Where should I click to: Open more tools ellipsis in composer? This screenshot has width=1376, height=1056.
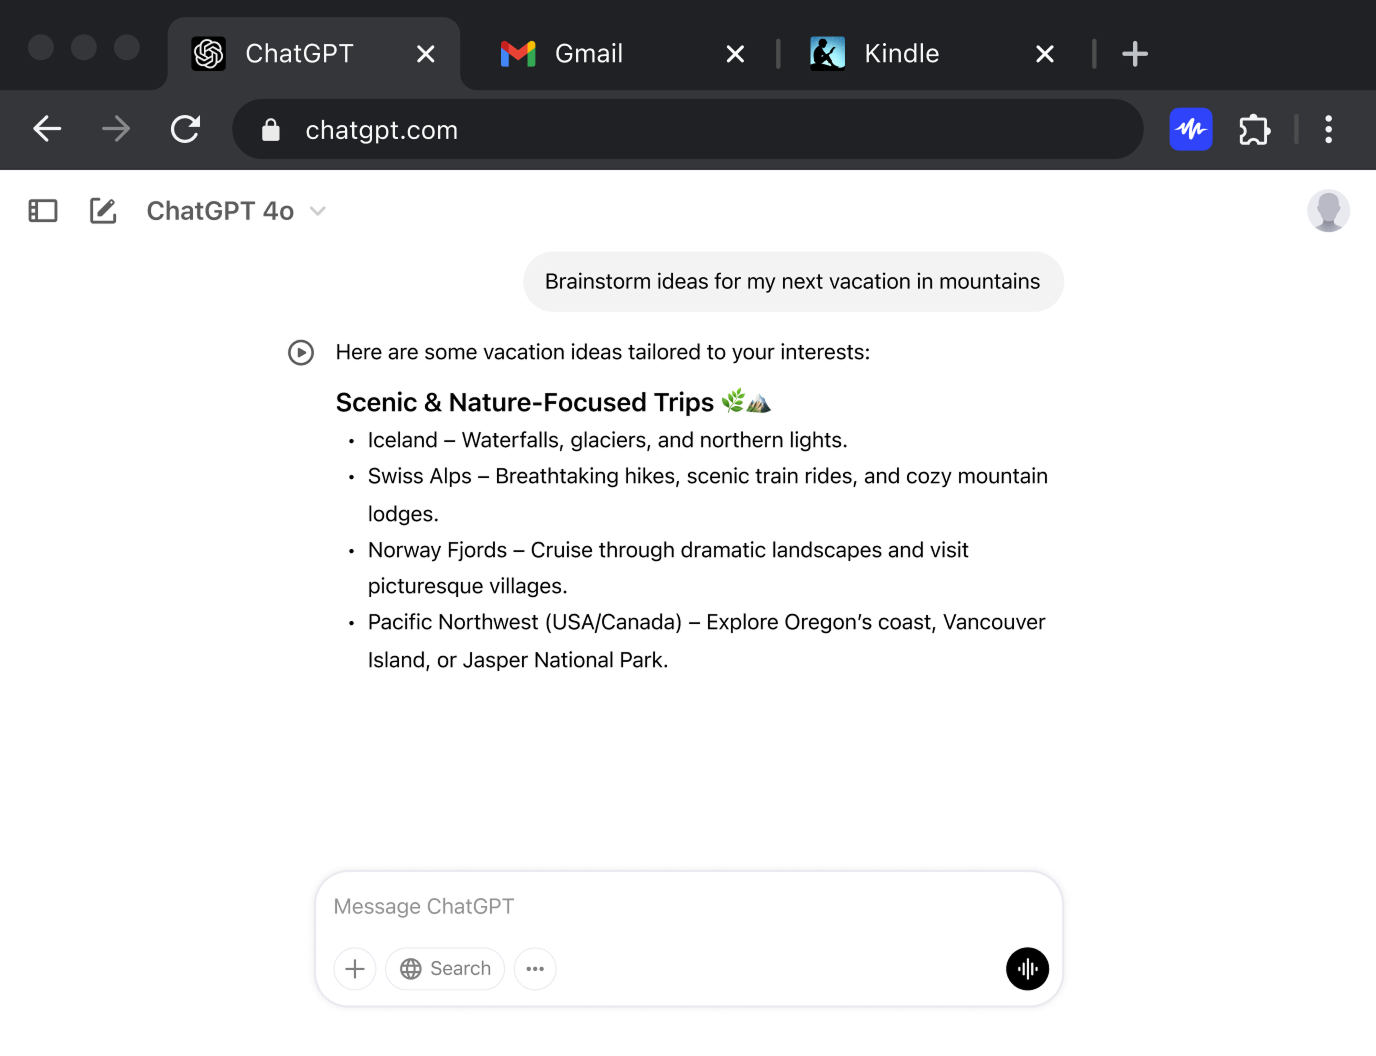tap(535, 969)
